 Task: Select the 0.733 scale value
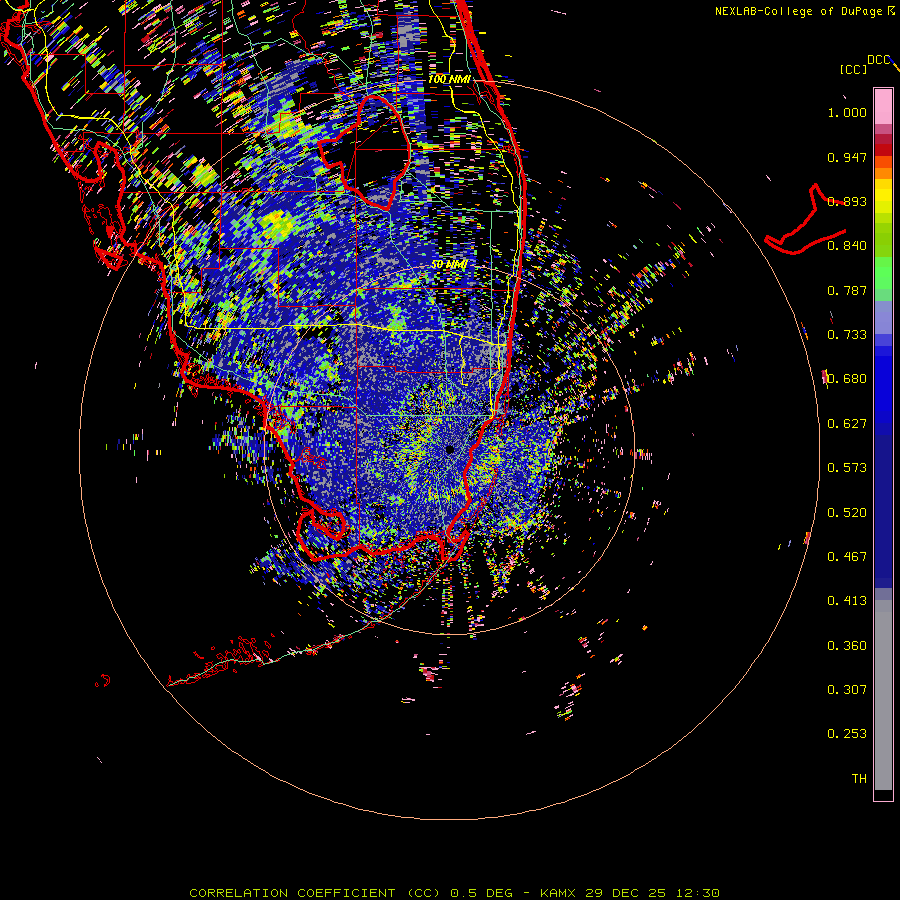tap(847, 335)
